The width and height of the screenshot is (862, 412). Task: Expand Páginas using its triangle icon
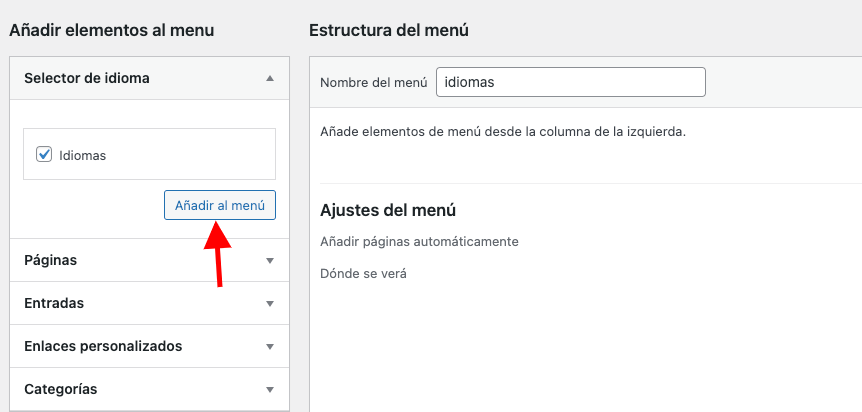[269, 261]
